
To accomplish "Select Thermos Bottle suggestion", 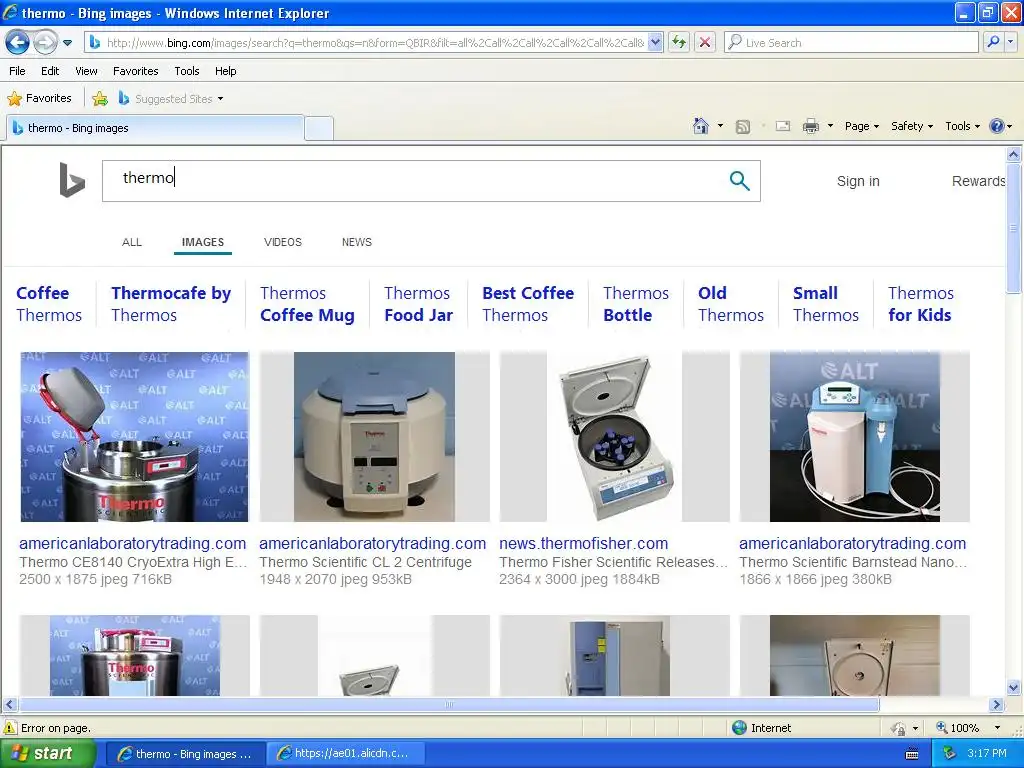I will point(636,304).
